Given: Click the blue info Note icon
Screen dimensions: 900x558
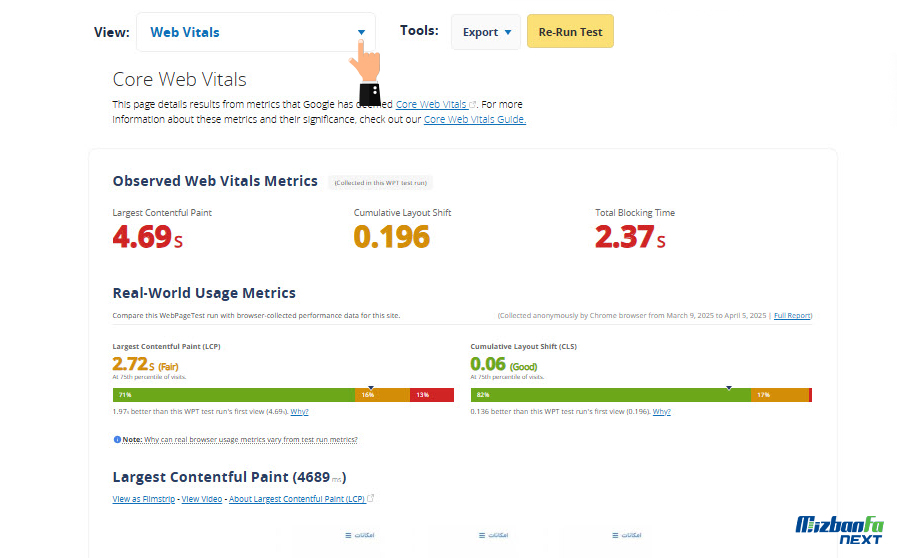Looking at the screenshot, I should pyautogui.click(x=117, y=439).
